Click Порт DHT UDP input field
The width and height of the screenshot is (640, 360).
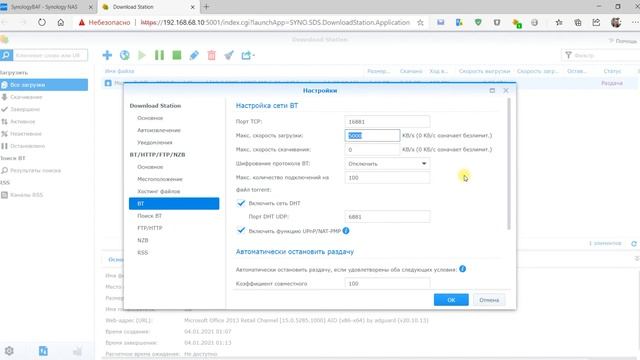point(387,217)
